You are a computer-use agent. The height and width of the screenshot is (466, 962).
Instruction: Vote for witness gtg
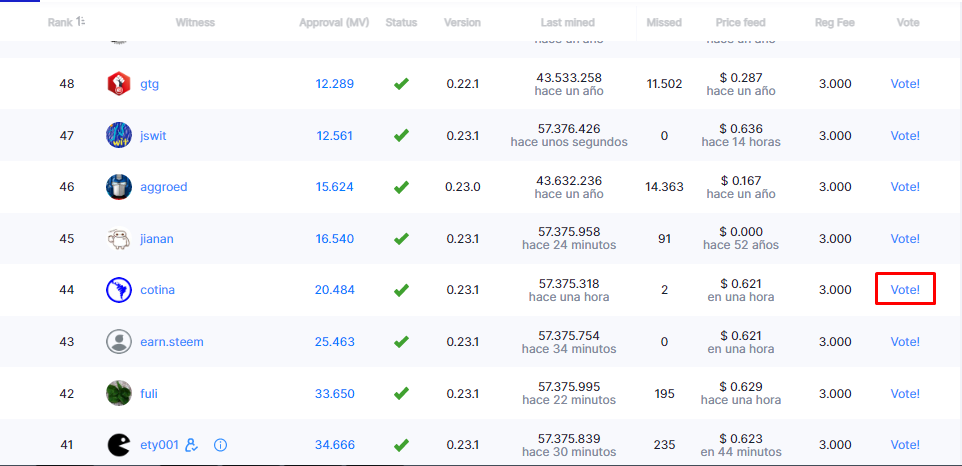point(905,84)
